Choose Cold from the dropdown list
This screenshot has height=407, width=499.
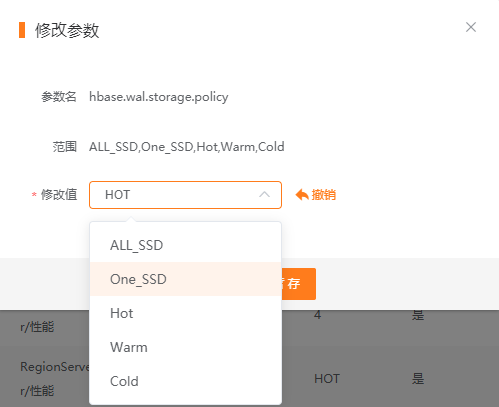(x=186, y=381)
